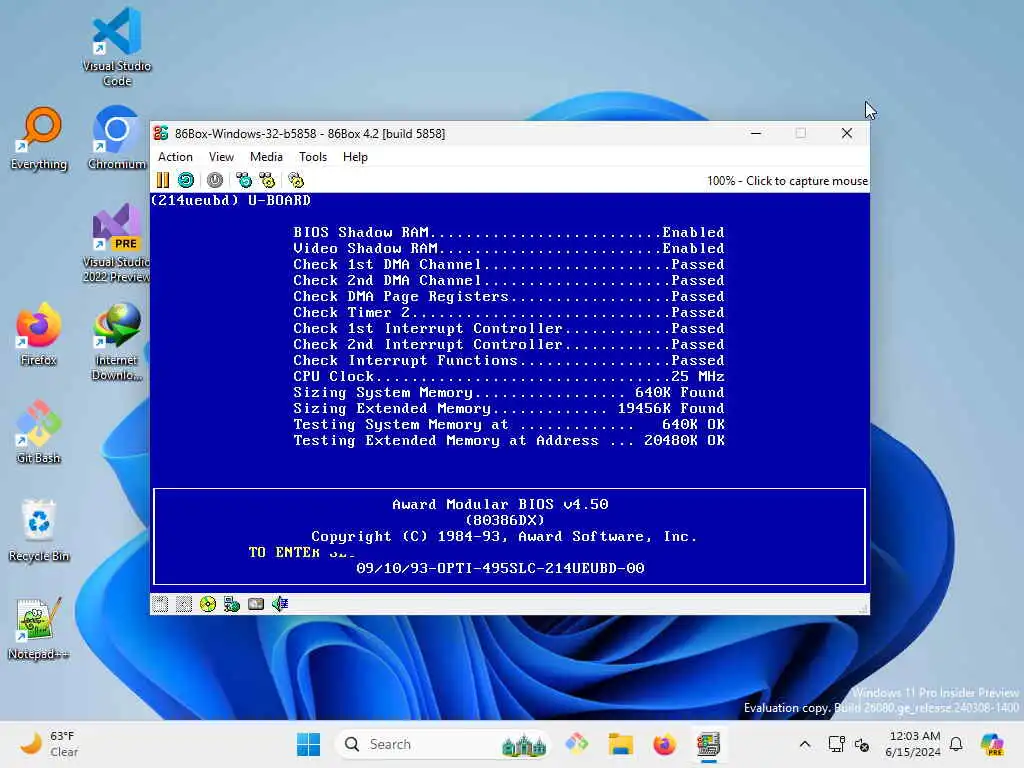This screenshot has width=1024, height=768.
Task: Click the hard disk status bar icon
Action: [256, 604]
